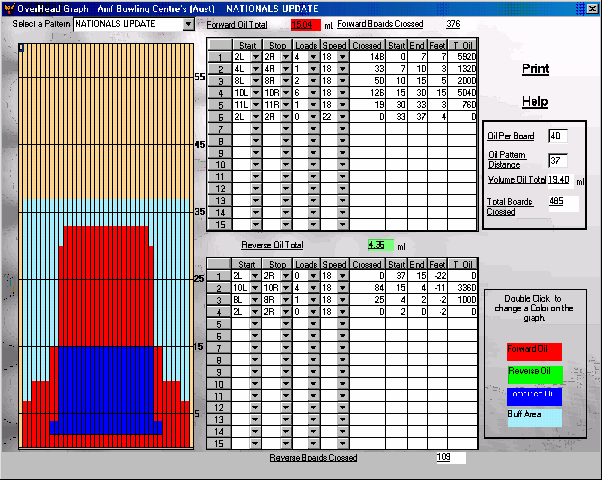
Task: Edit the Oil Per Board field
Action: point(558,136)
